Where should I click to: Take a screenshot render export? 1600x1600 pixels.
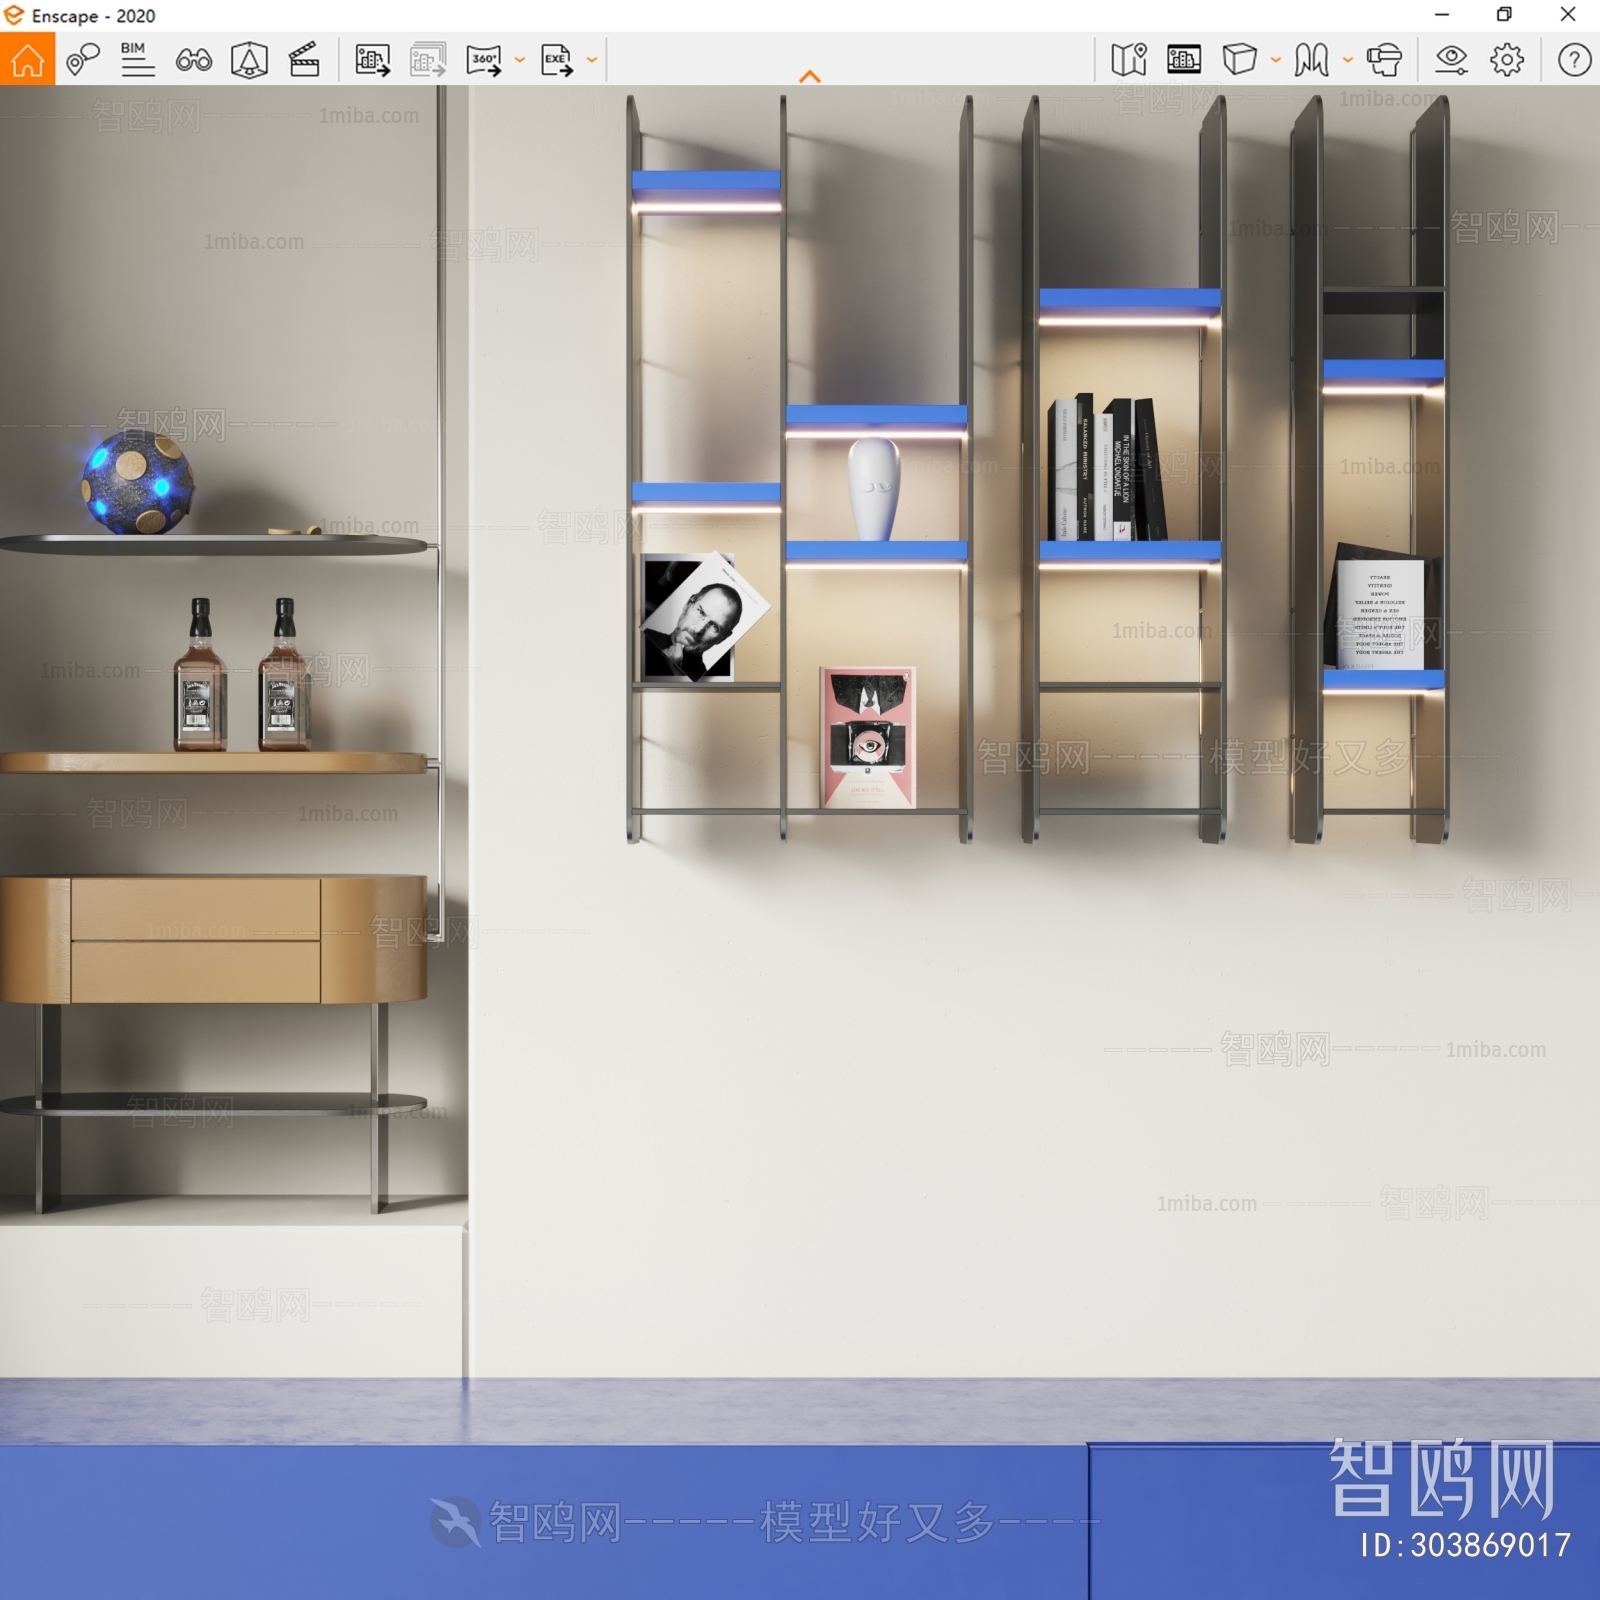[373, 60]
